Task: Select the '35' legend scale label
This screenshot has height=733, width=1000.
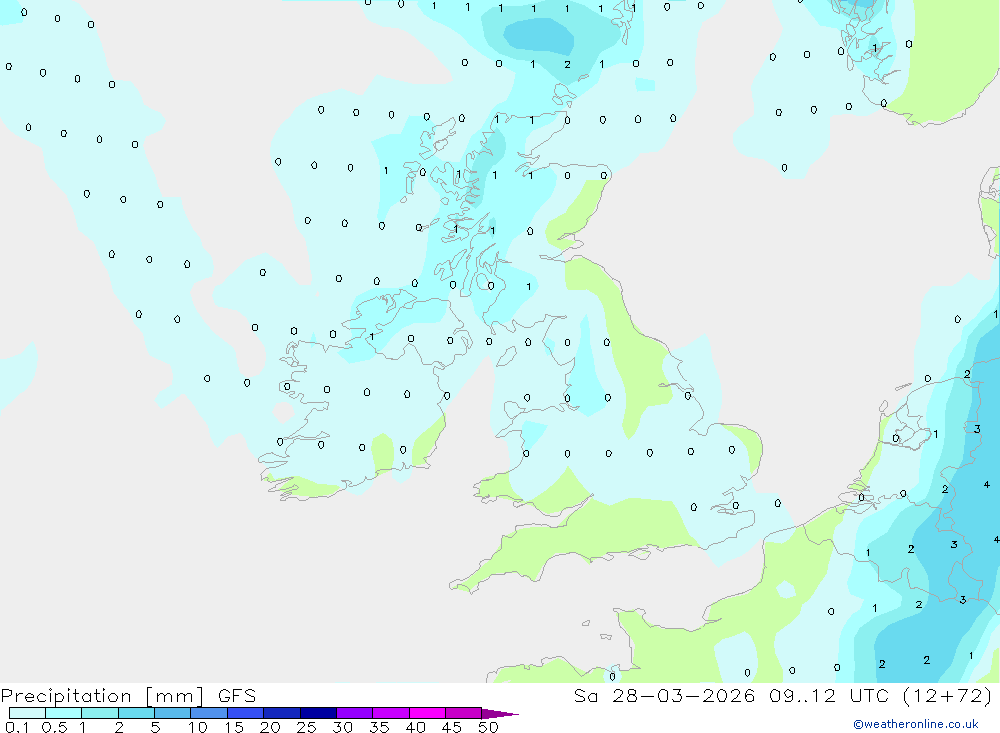Action: [379, 727]
